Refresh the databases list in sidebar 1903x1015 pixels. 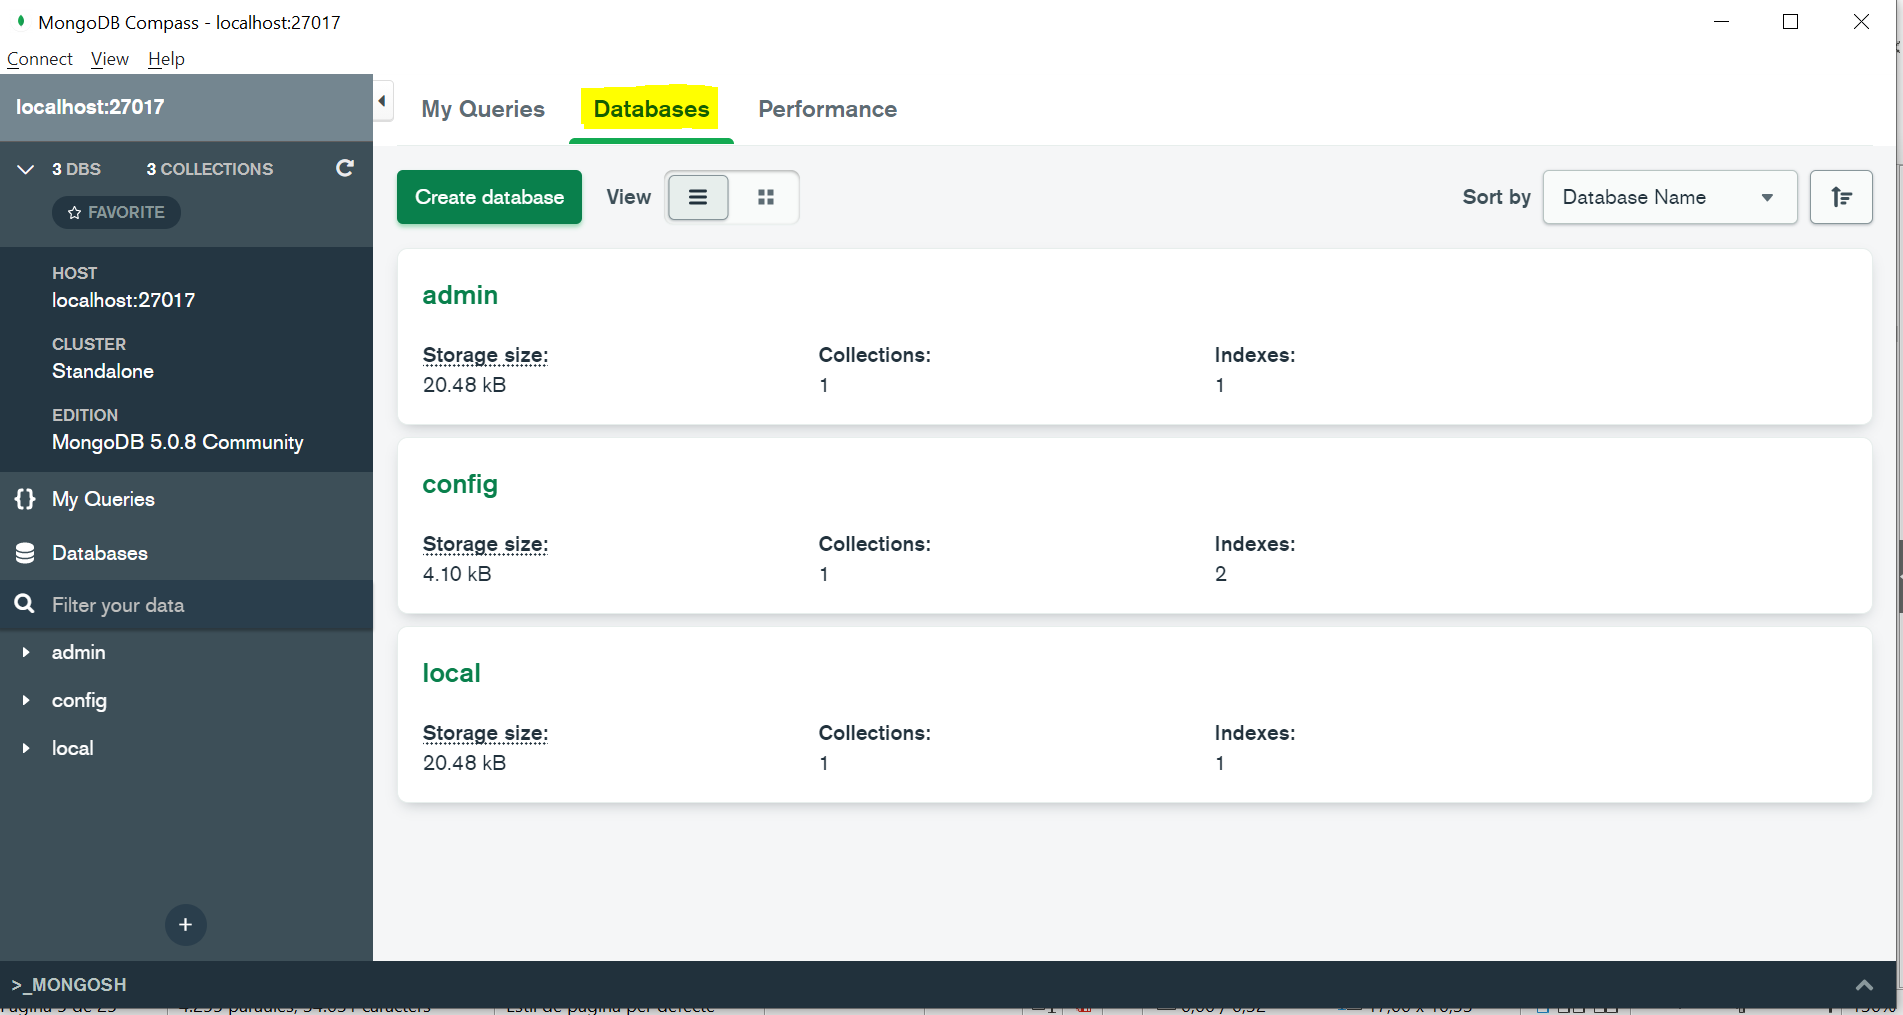click(345, 168)
